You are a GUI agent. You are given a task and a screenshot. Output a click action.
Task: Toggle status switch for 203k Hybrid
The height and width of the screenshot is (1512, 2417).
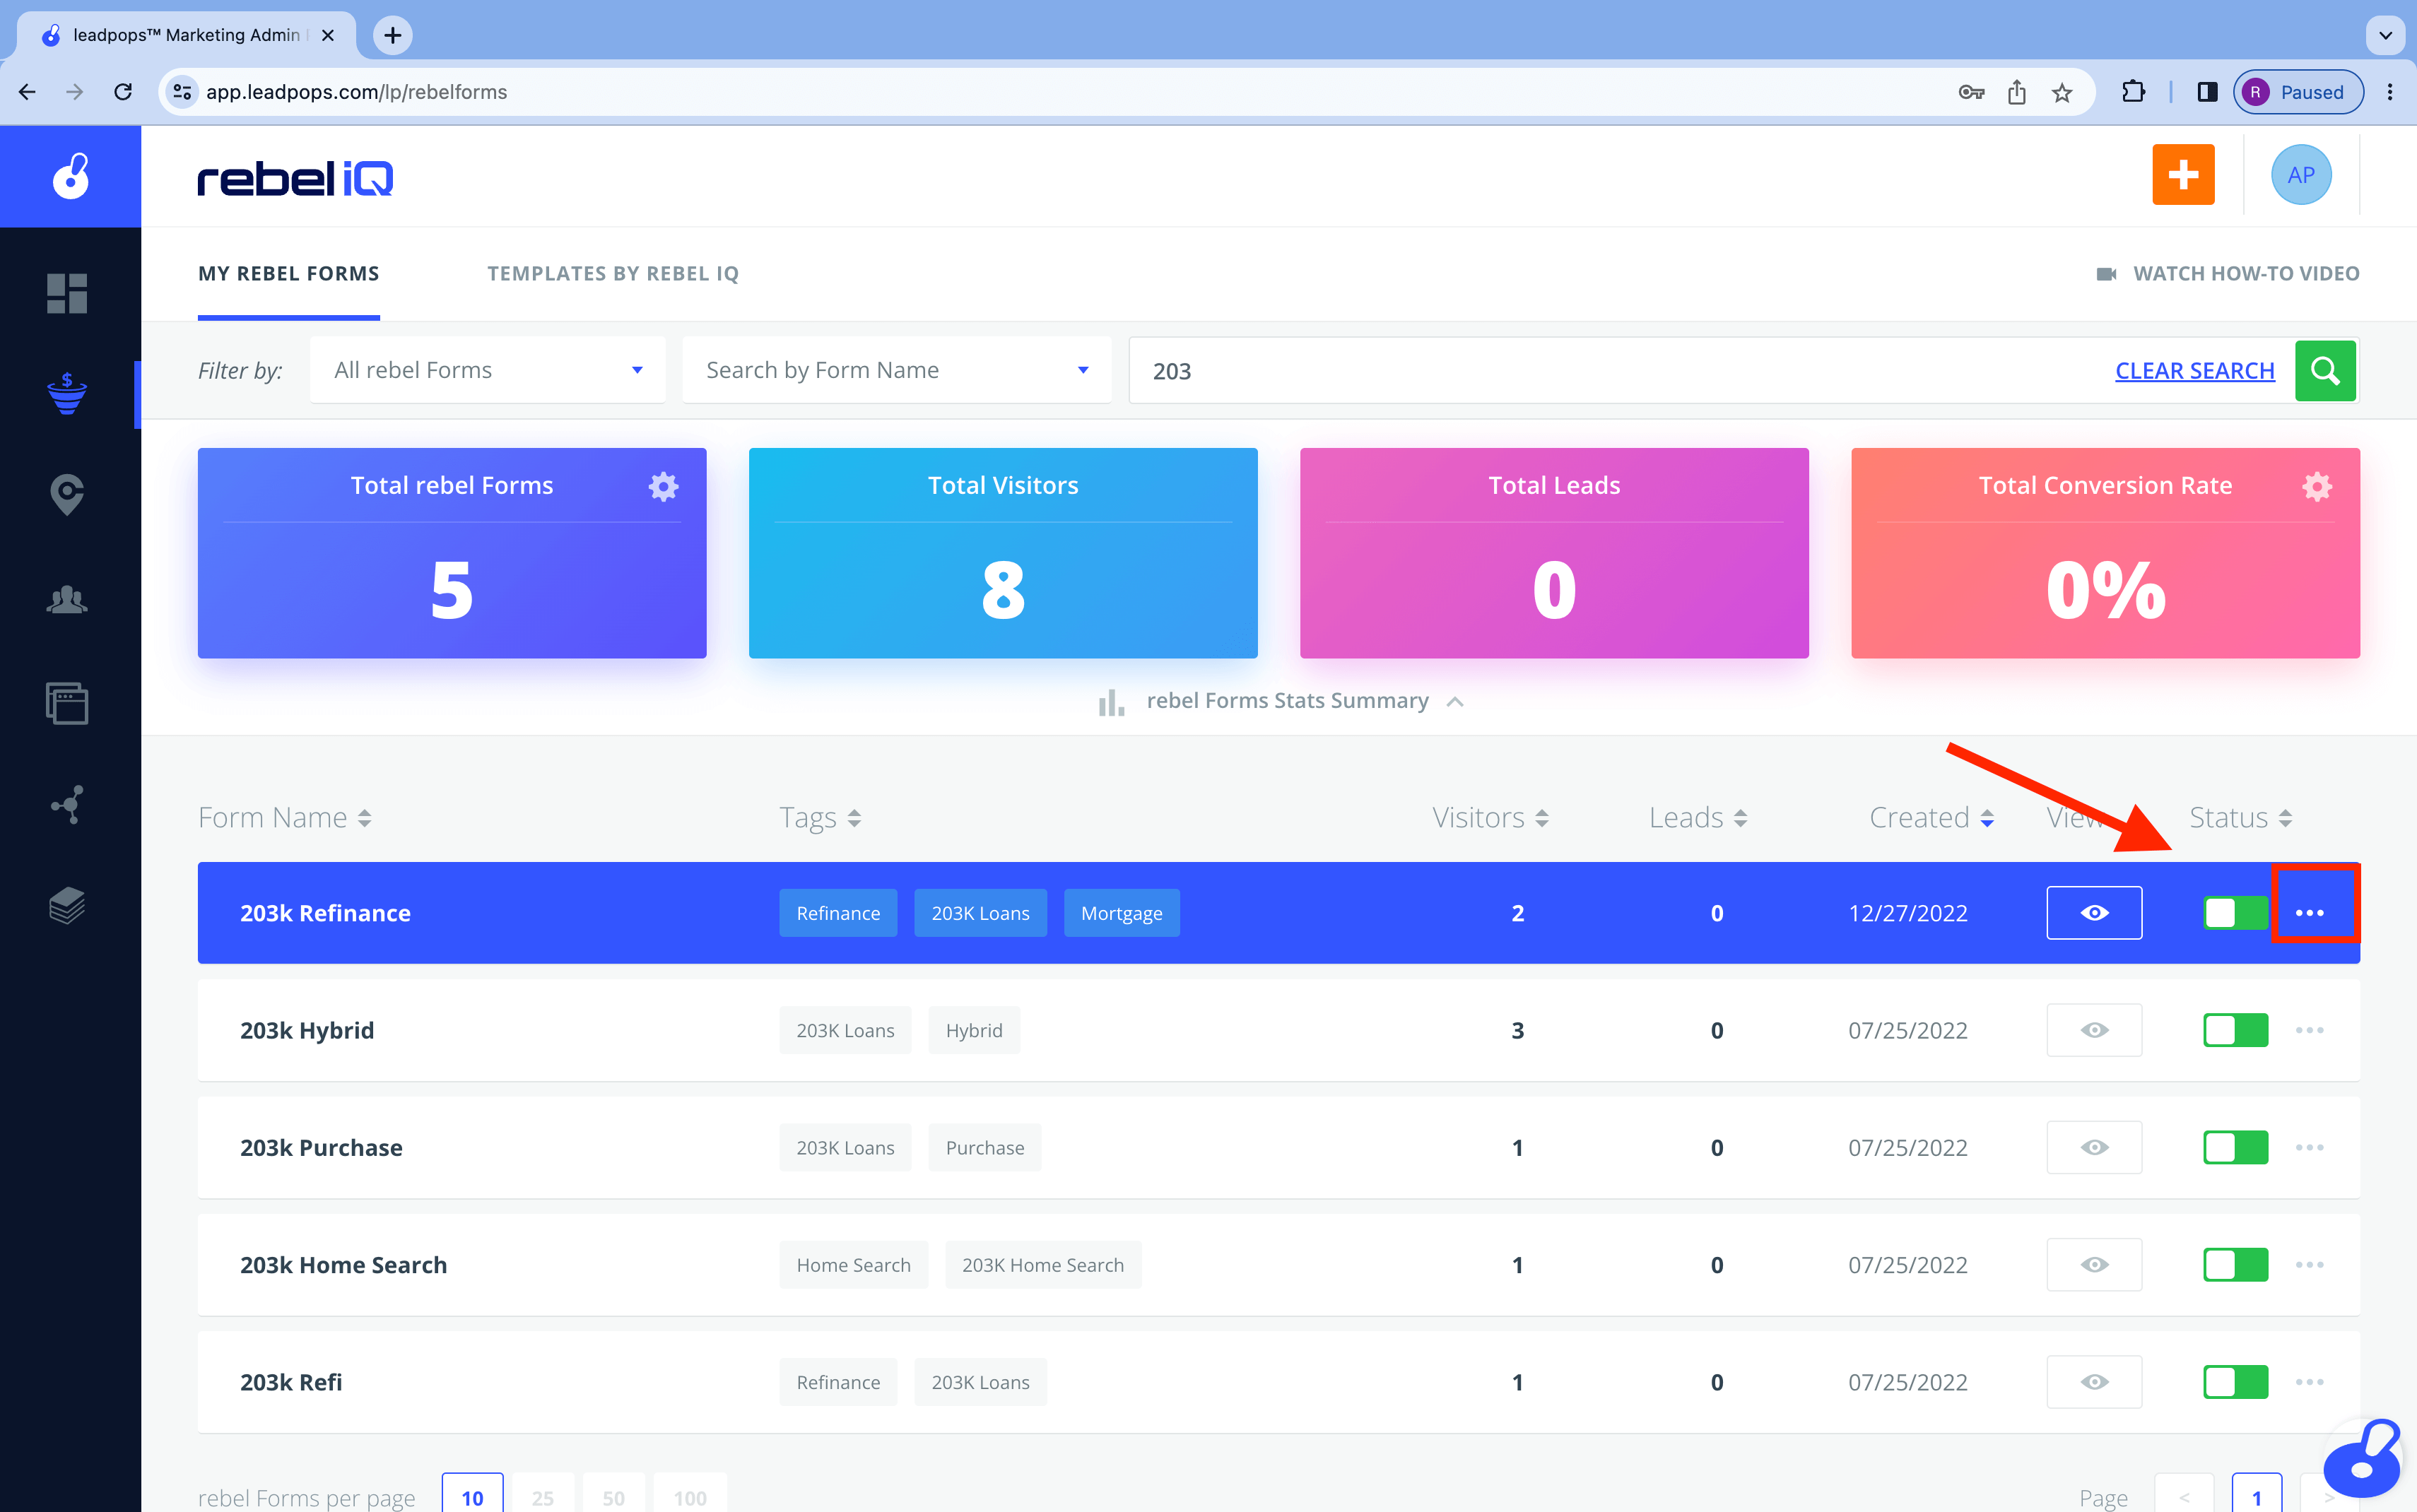pyautogui.click(x=2235, y=1030)
